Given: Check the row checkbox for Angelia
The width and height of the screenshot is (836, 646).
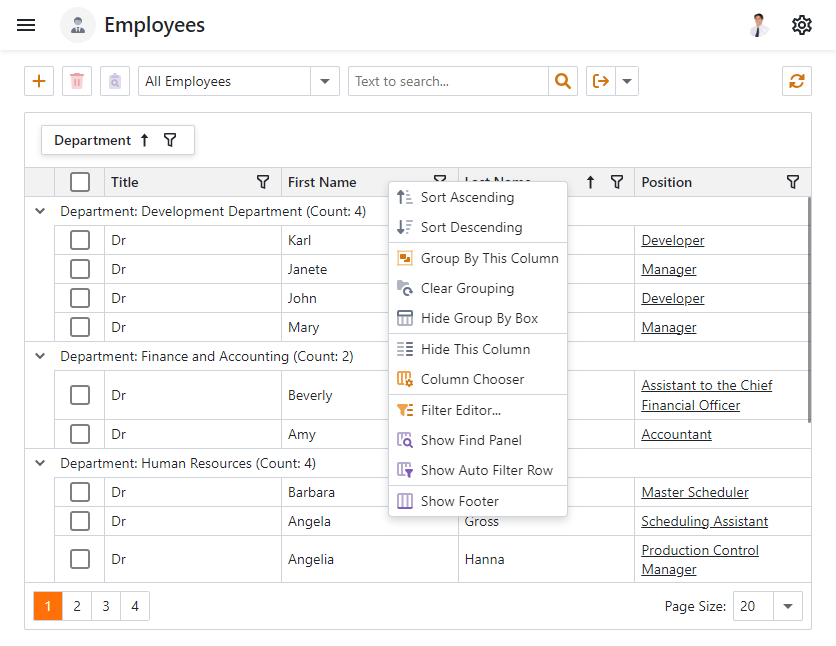Looking at the screenshot, I should (80, 559).
